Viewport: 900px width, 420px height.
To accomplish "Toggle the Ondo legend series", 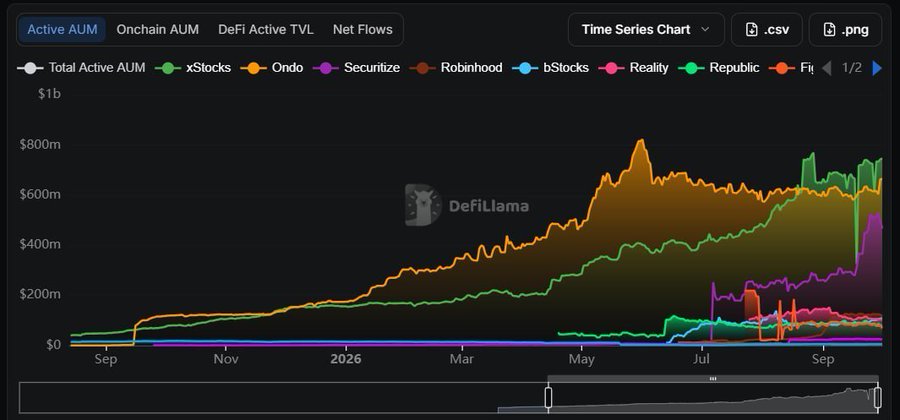I will coord(272,68).
